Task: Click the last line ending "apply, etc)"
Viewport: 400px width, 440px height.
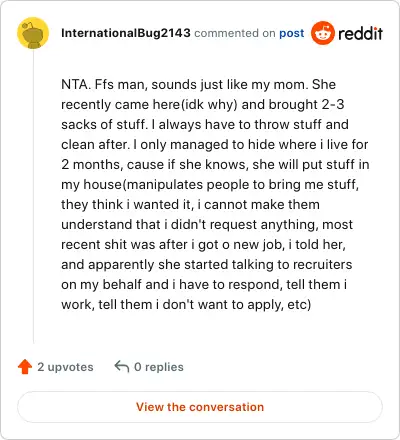Action: coord(186,304)
